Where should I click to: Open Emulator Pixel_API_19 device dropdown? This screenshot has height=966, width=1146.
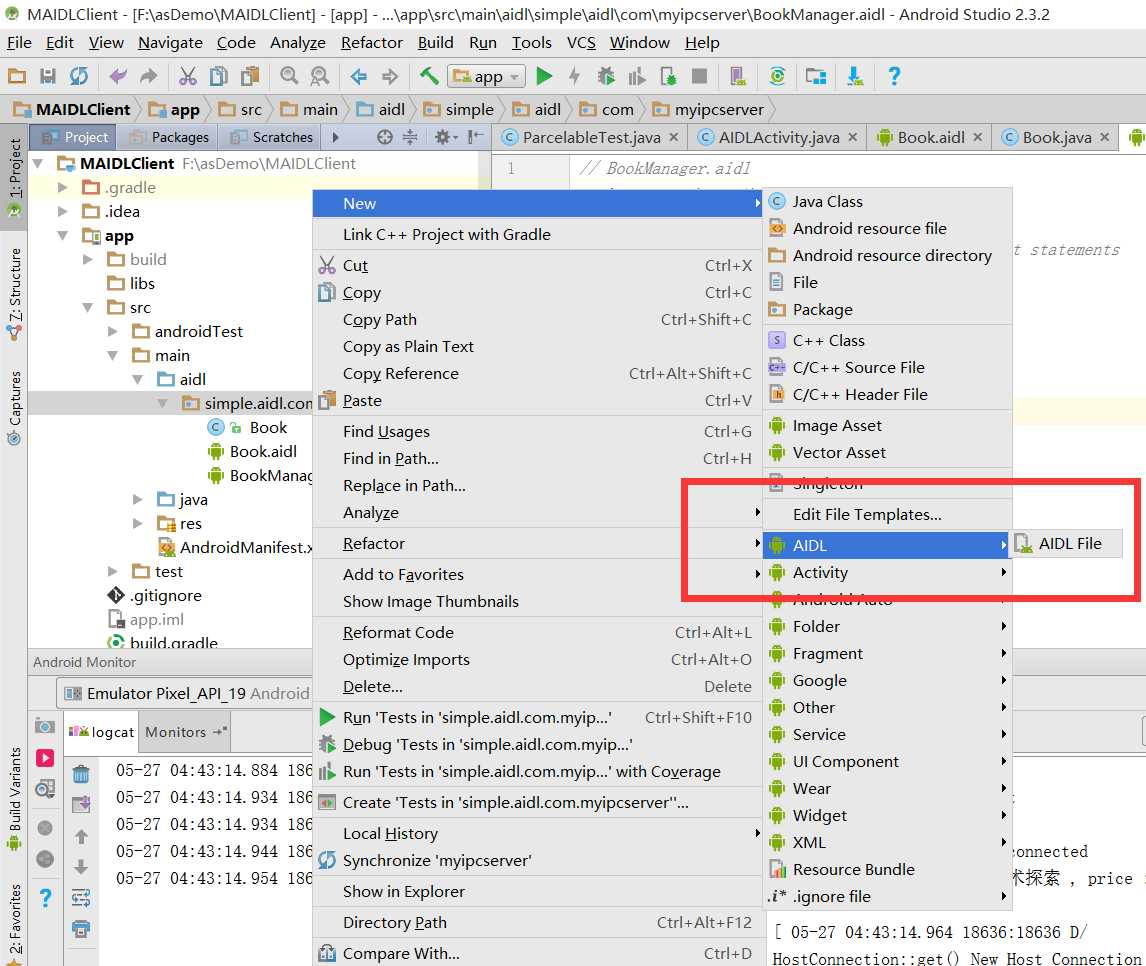point(186,693)
